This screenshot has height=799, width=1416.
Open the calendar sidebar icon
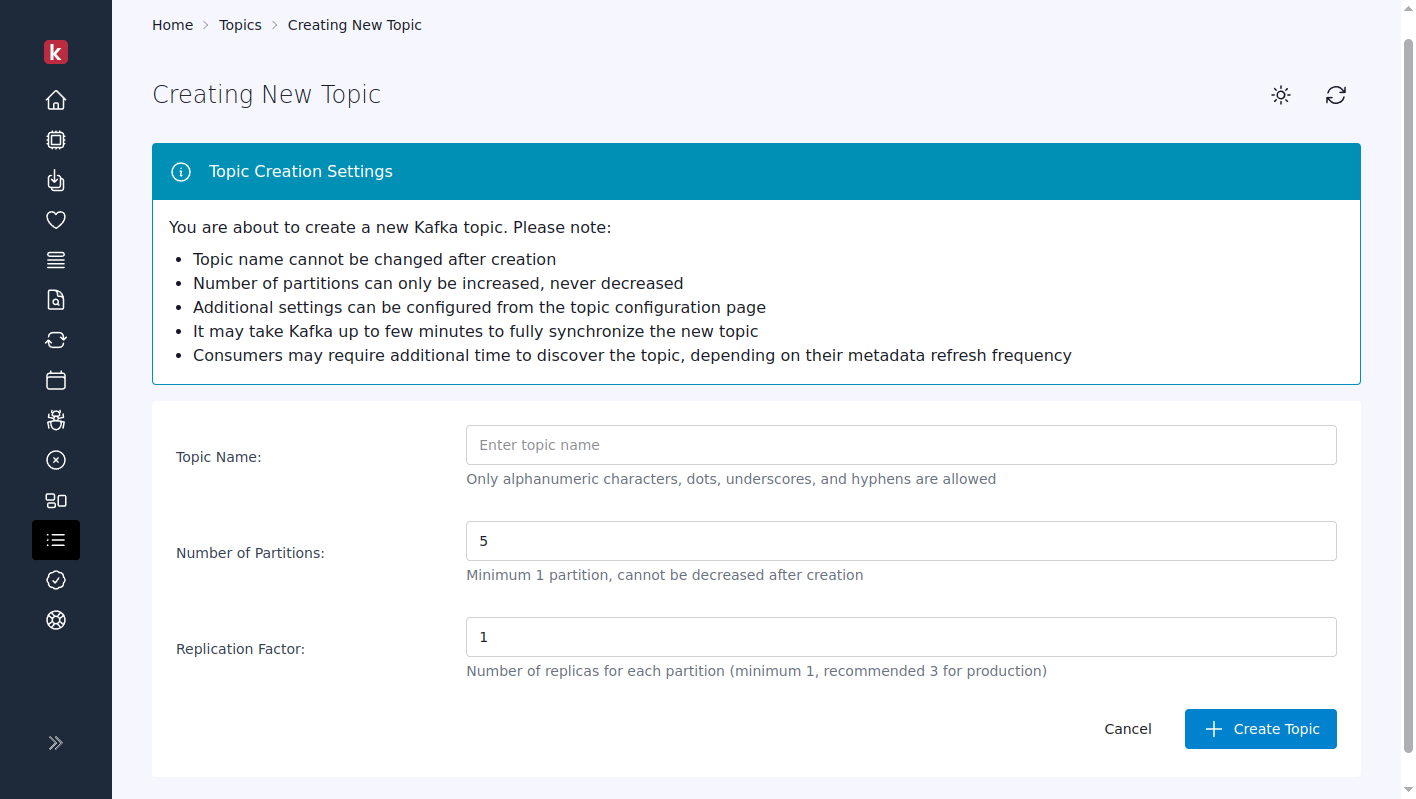point(56,380)
